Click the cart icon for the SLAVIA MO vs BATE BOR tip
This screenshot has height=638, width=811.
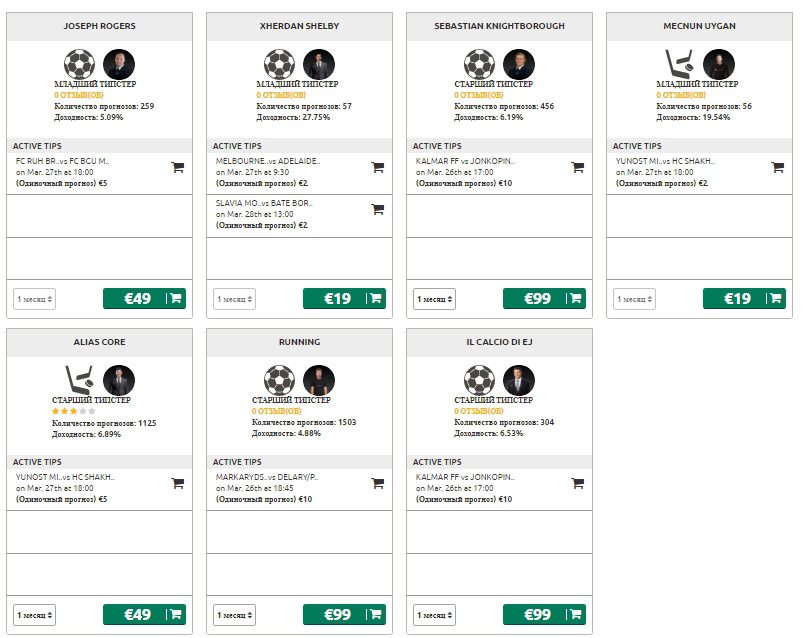(x=377, y=211)
